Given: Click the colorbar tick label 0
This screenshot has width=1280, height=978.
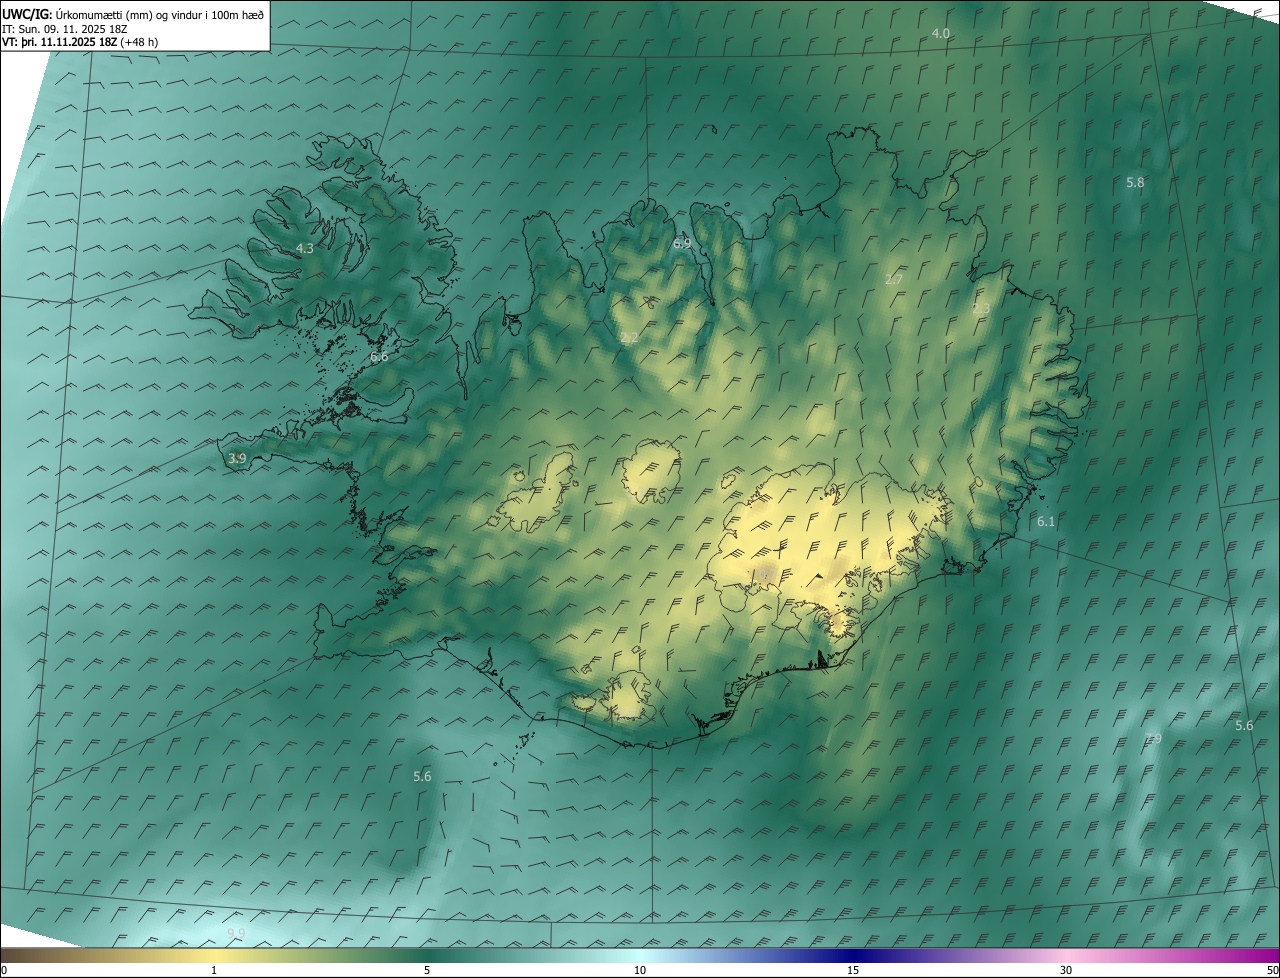Looking at the screenshot, I should point(4,970).
